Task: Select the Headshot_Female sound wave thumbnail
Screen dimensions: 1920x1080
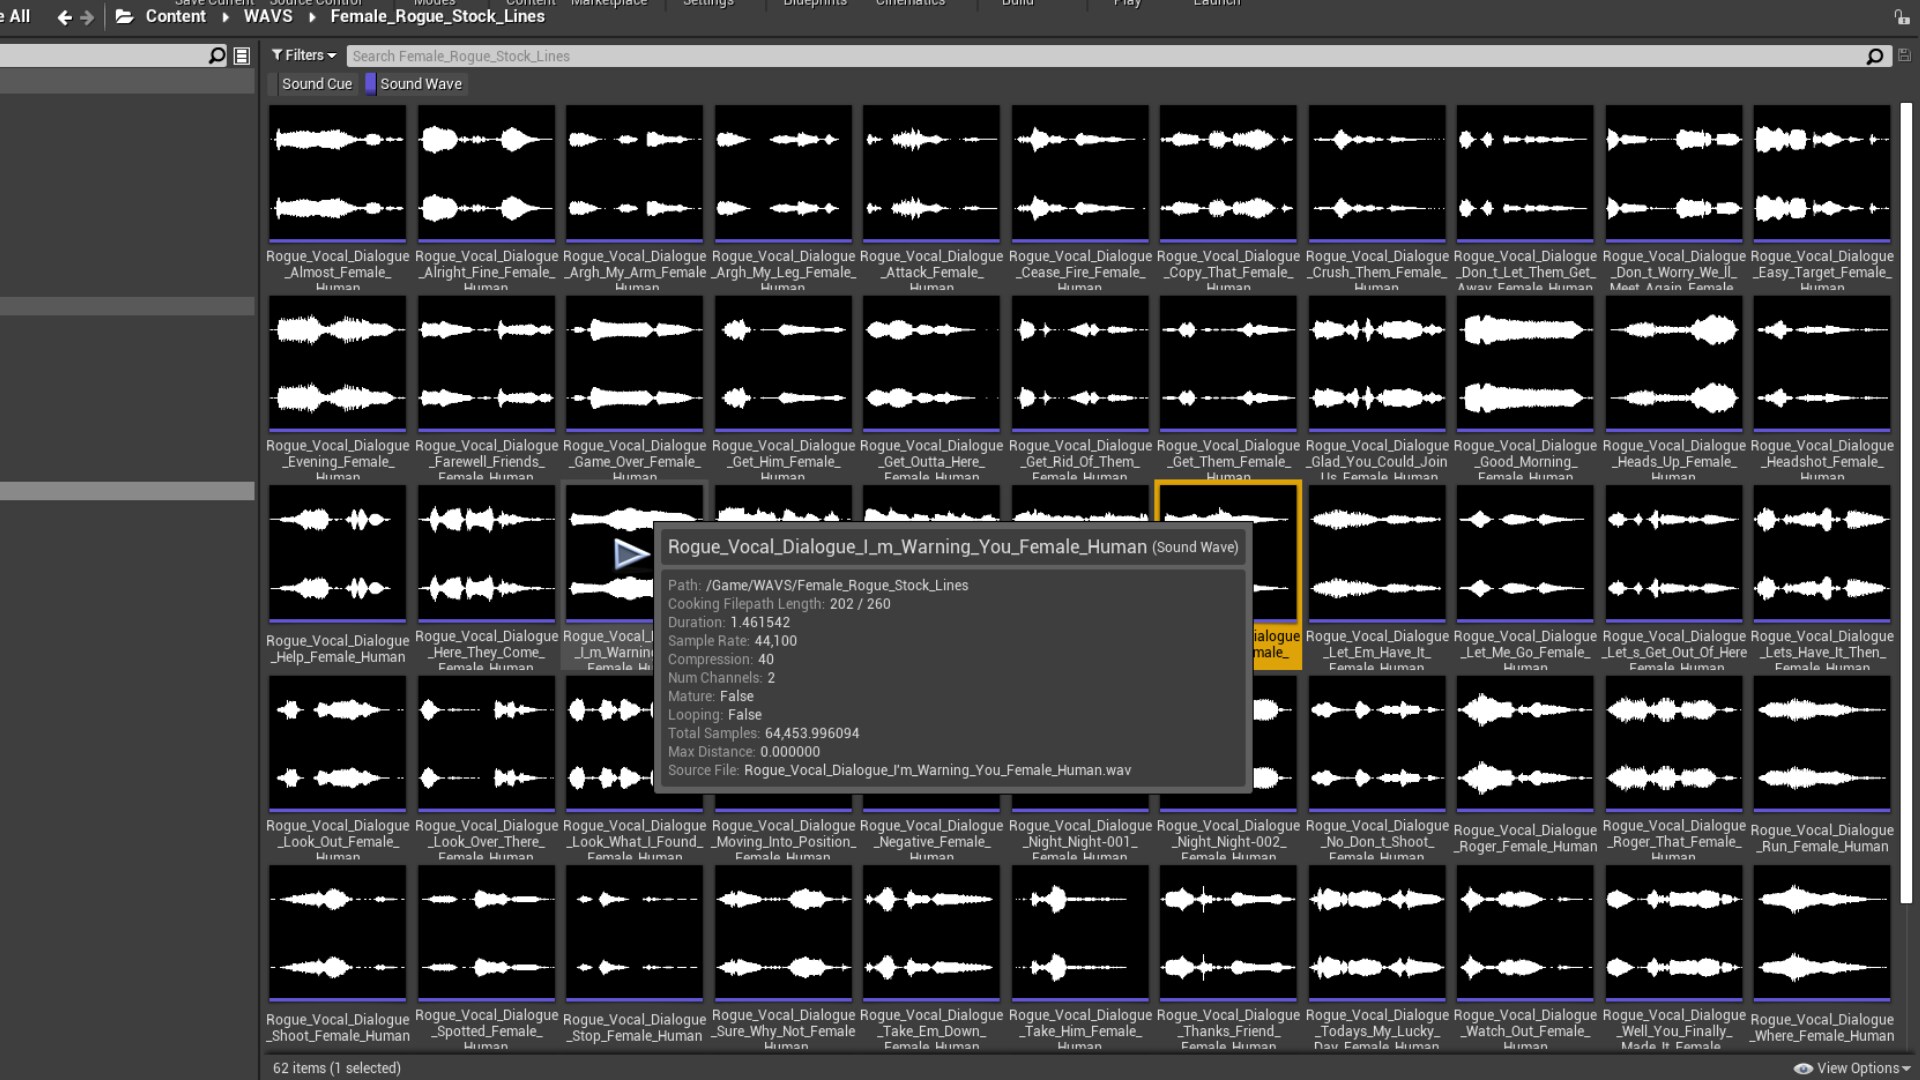Action: pyautogui.click(x=1821, y=364)
